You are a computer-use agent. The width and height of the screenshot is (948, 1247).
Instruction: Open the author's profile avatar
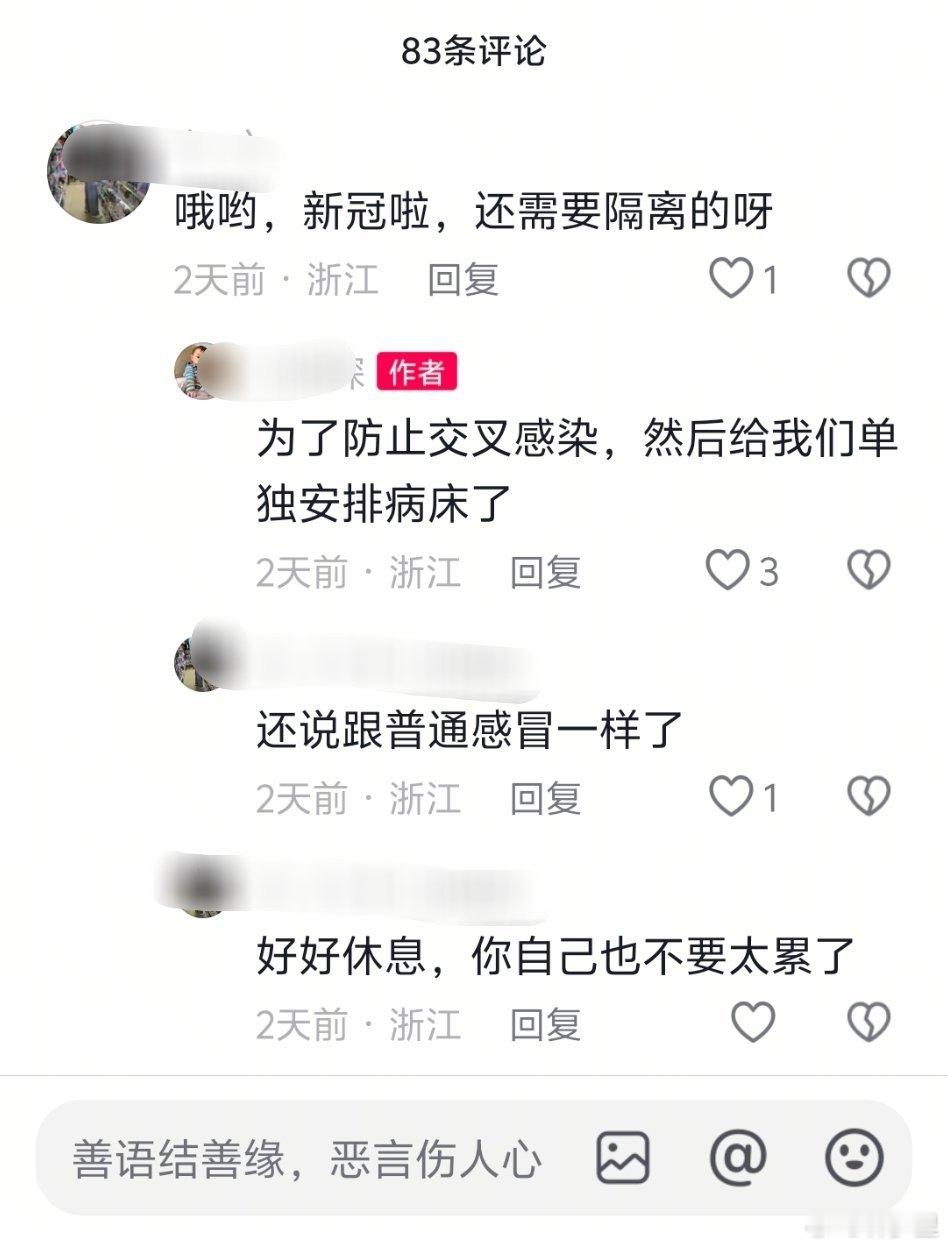(199, 370)
